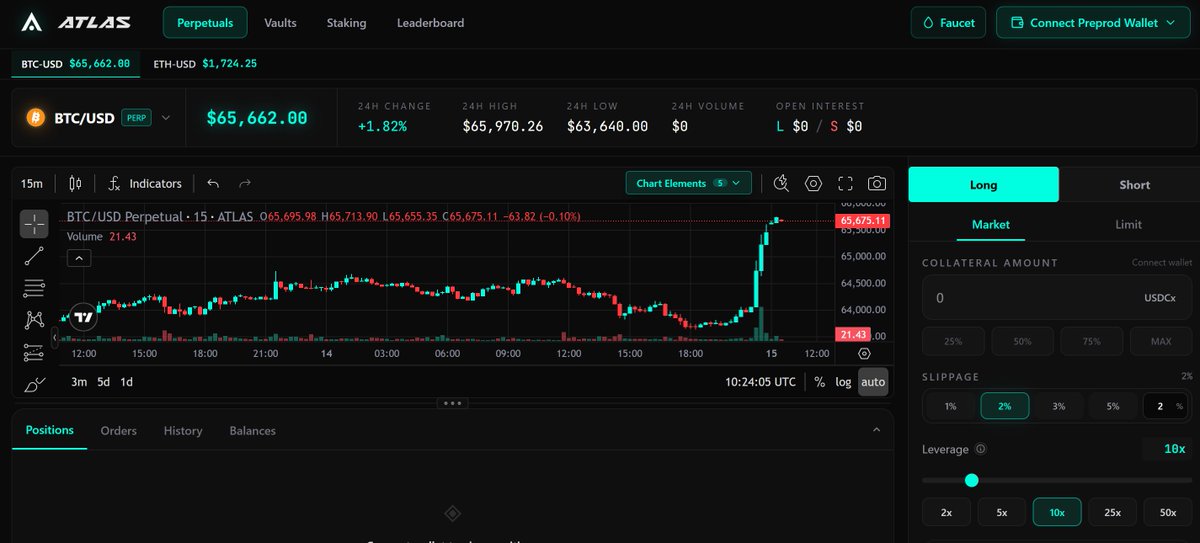Screen dimensions: 1200x543
Task: Click the Bitcoin coin icon
Action: click(x=36, y=117)
